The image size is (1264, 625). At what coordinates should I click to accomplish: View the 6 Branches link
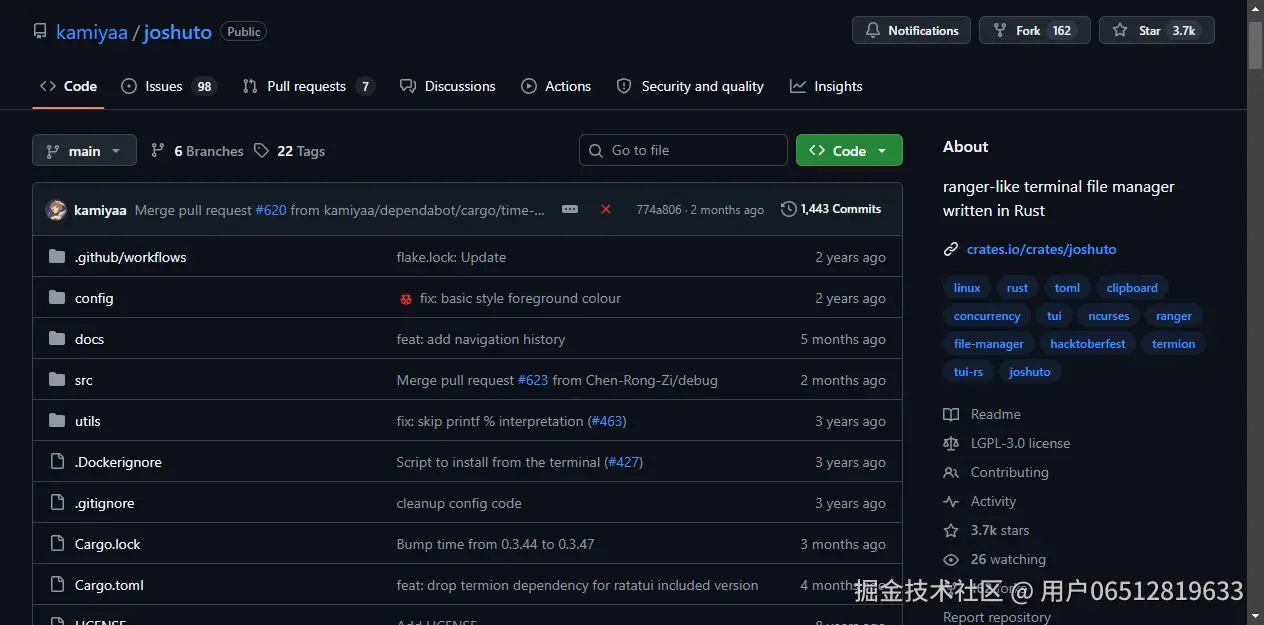(x=197, y=151)
